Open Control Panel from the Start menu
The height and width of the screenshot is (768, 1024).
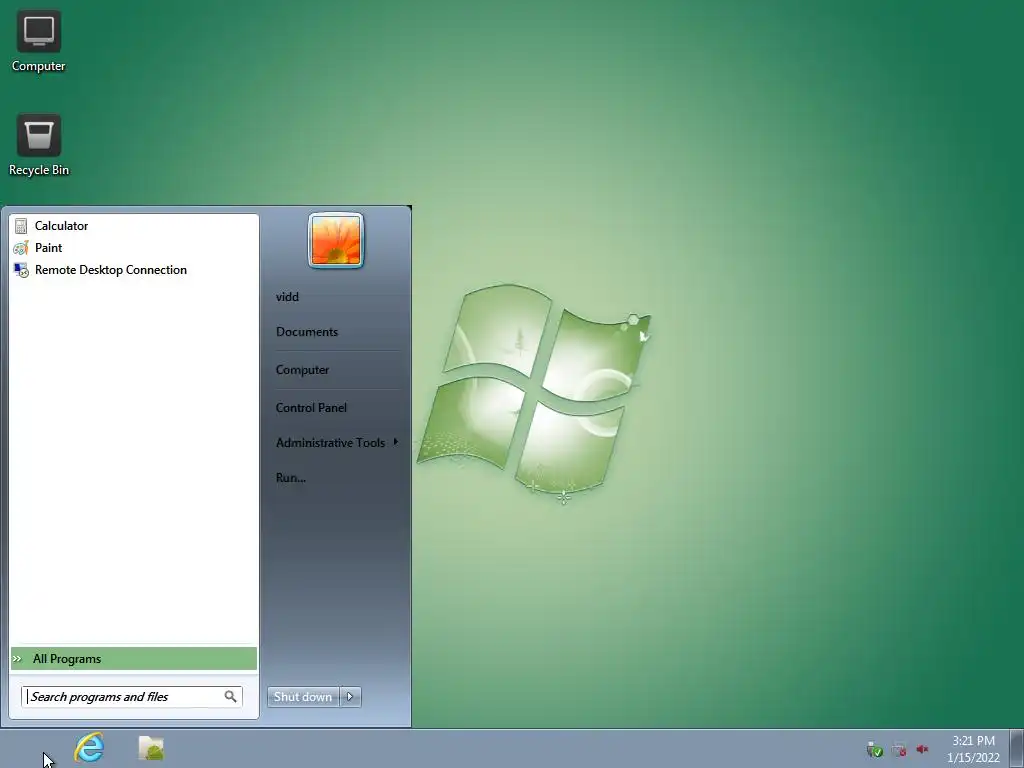[x=311, y=408]
